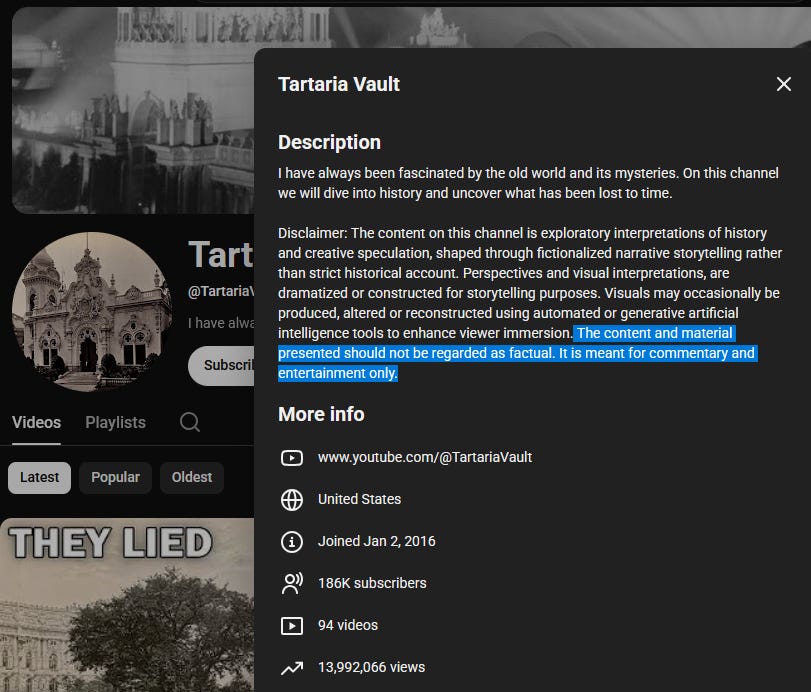The height and width of the screenshot is (692, 811).
Task: Click '94 videos' text
Action: coord(348,625)
